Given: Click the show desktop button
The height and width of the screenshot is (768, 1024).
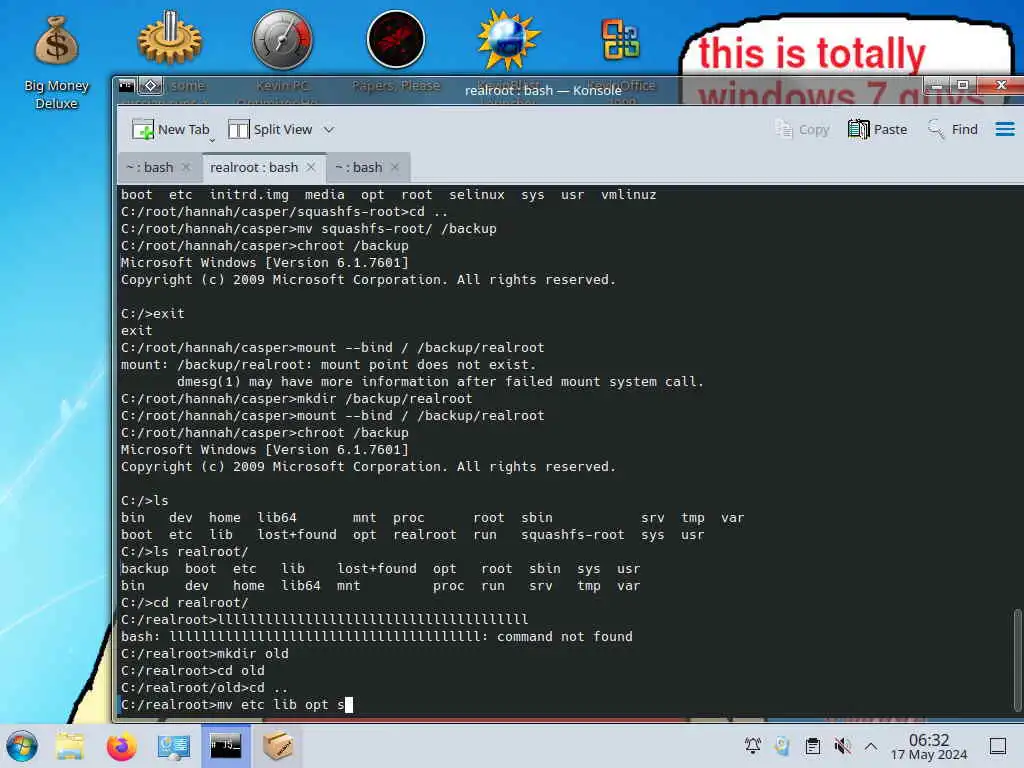Looking at the screenshot, I should pos(997,746).
